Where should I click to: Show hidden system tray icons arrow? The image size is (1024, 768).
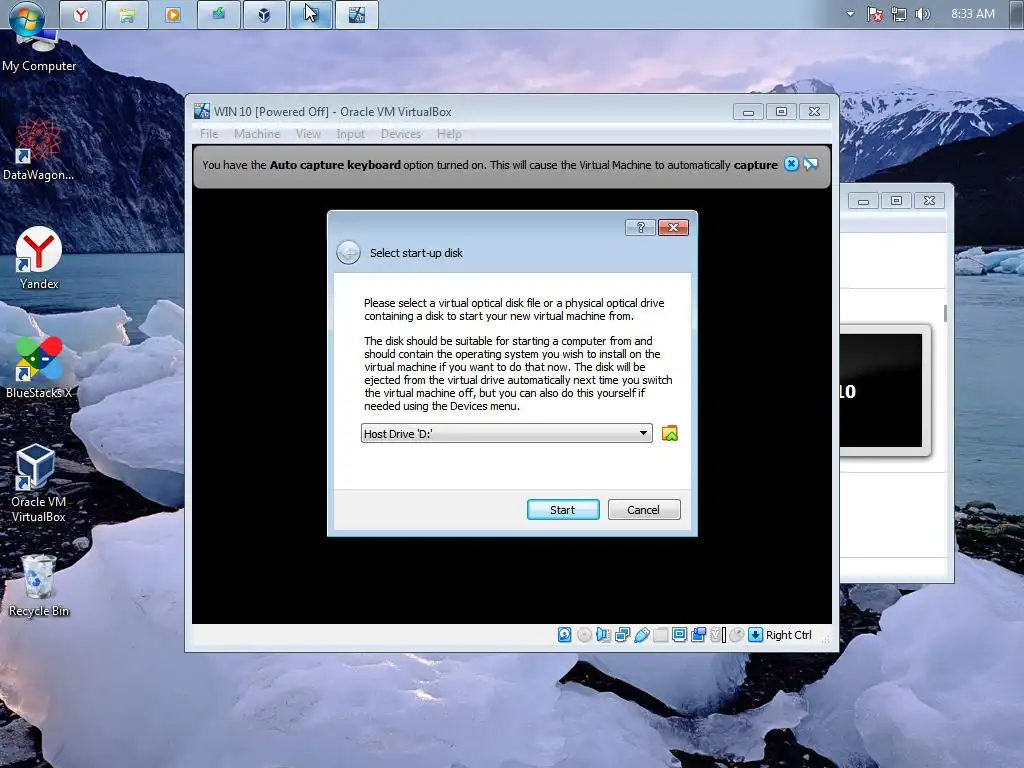(850, 14)
